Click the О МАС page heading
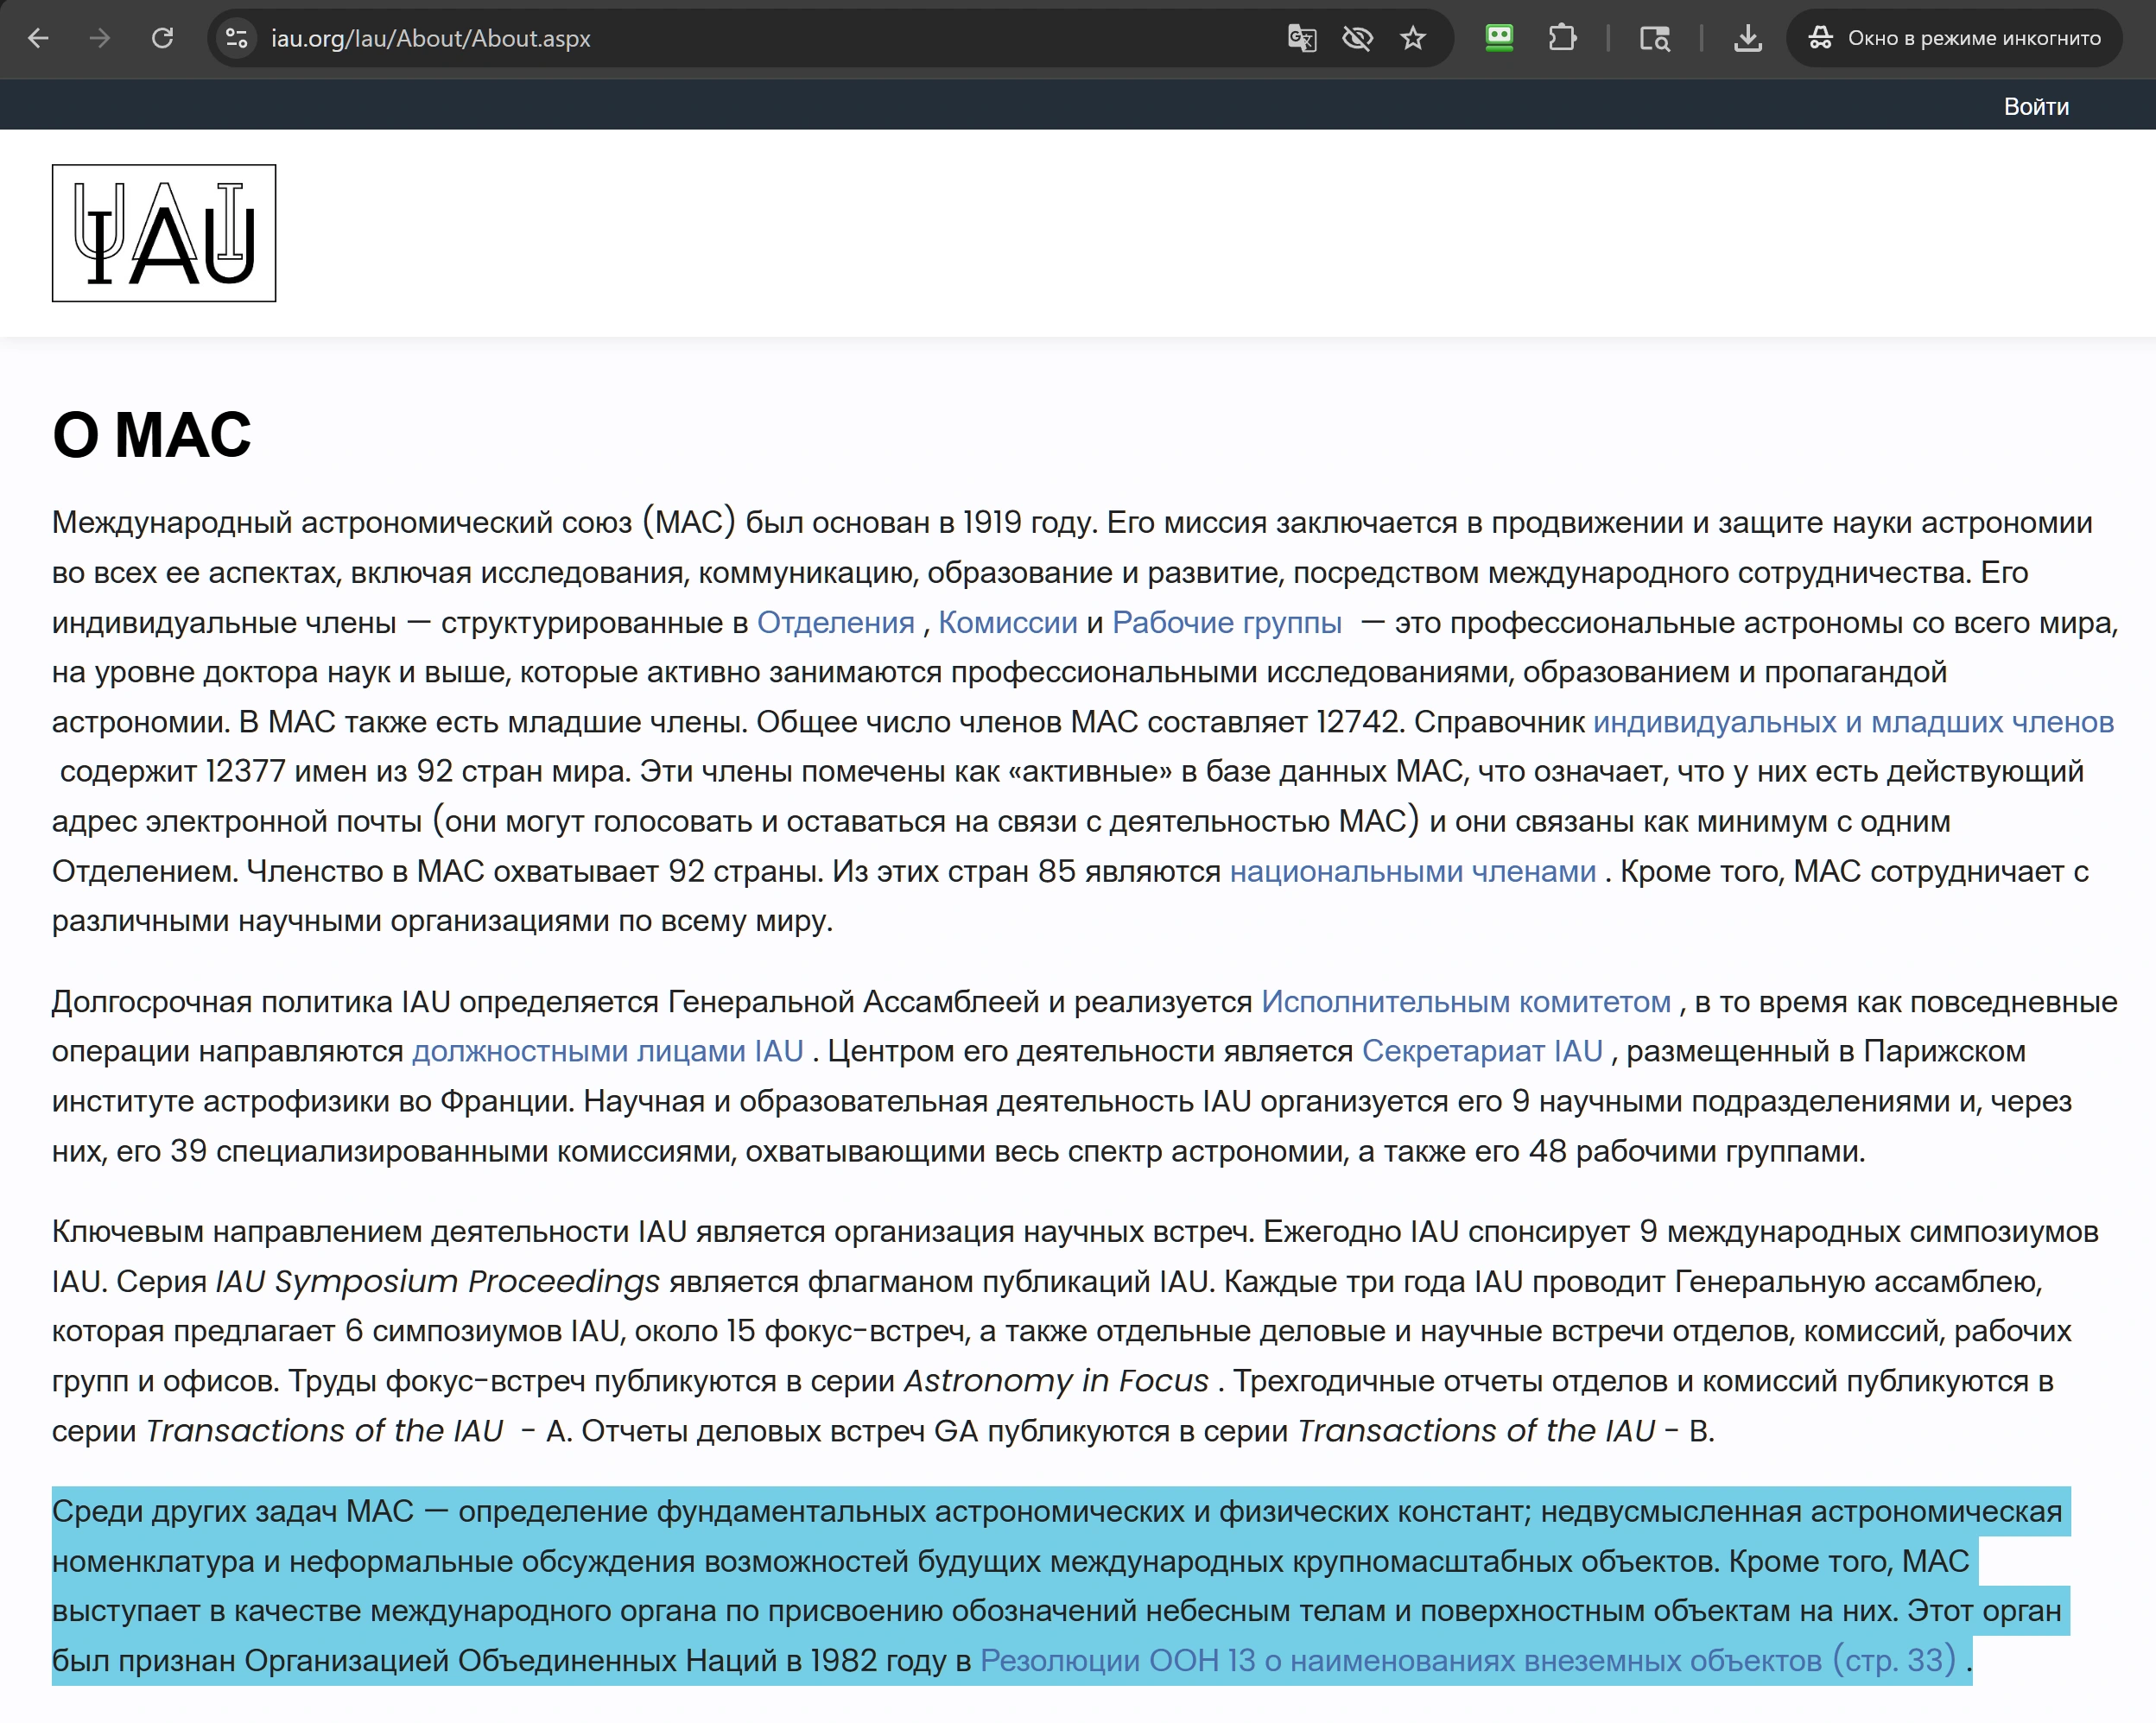This screenshot has height=1723, width=2156. pos(152,435)
